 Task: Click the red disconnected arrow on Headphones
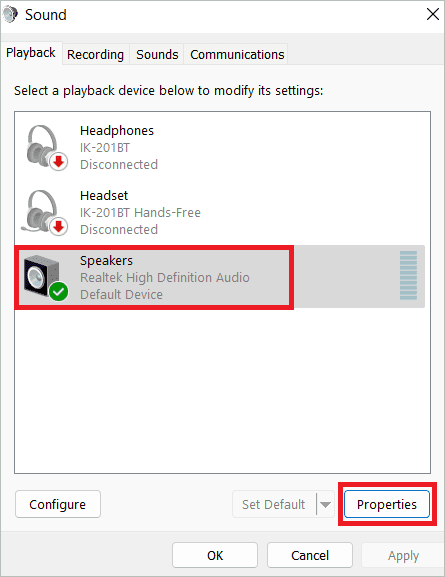[59, 161]
